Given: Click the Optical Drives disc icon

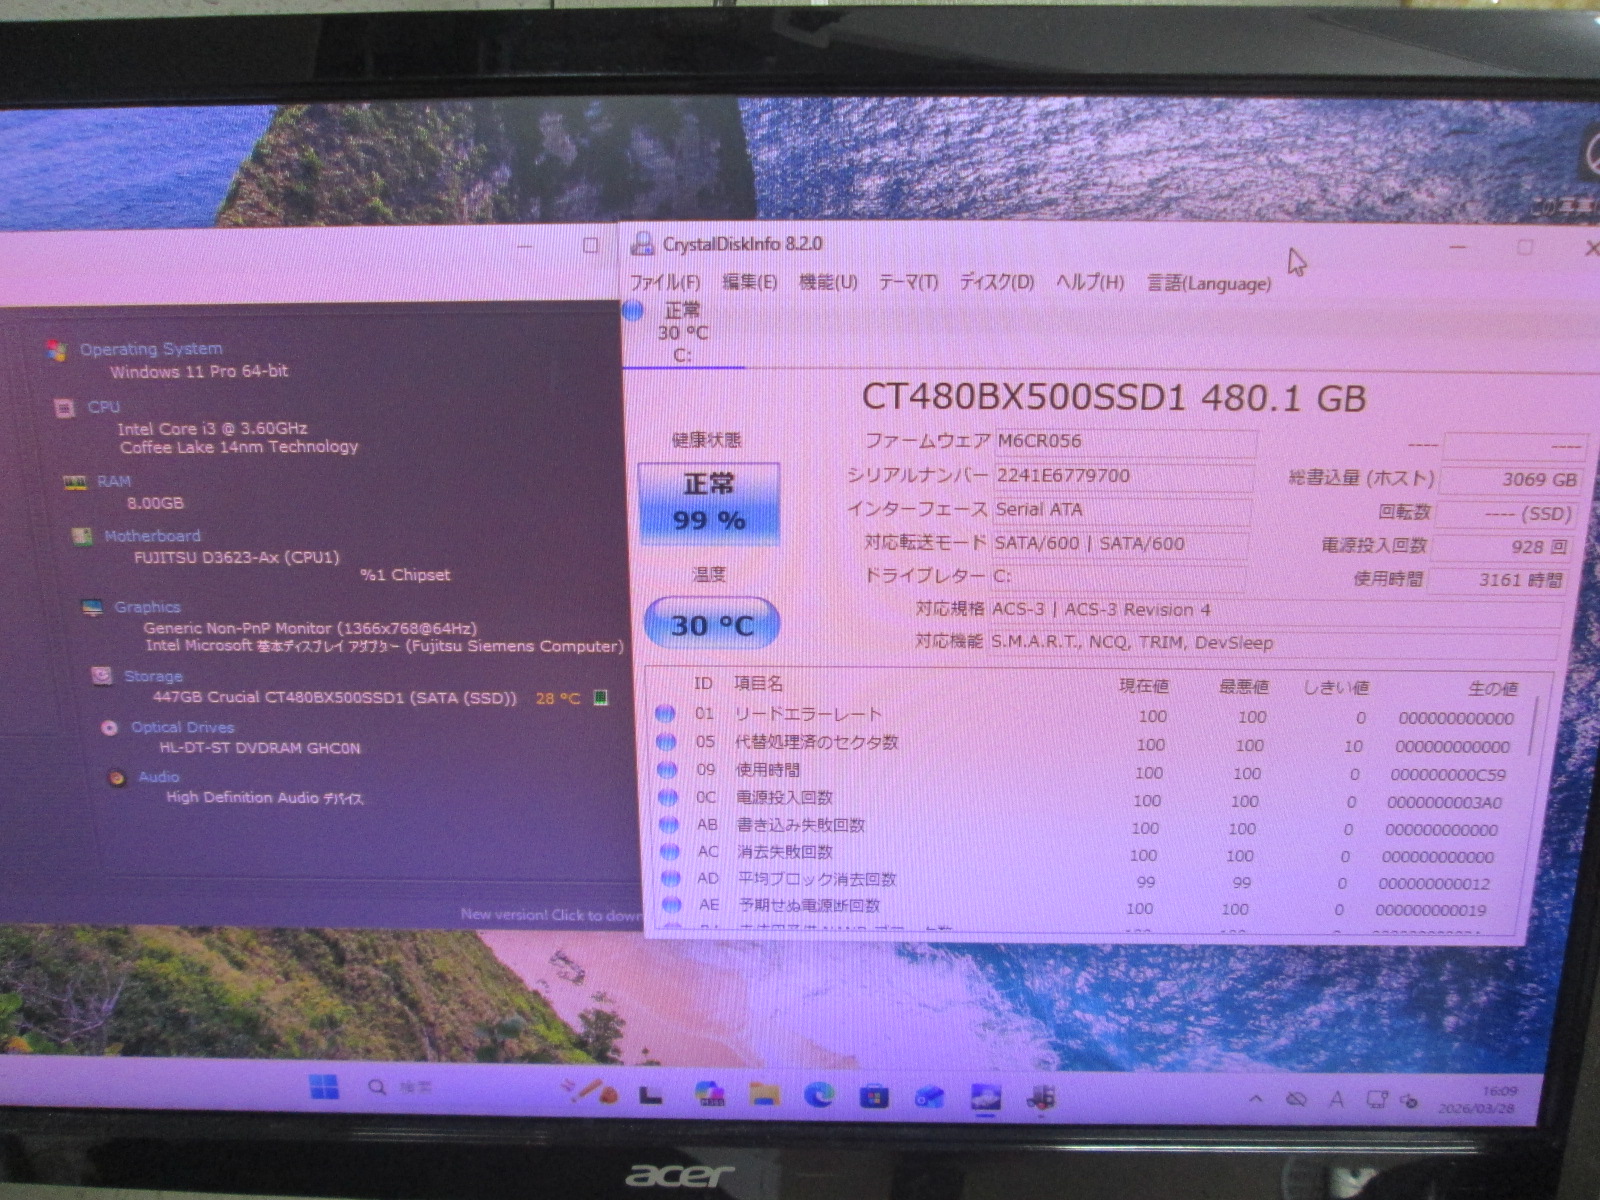Looking at the screenshot, I should (109, 728).
